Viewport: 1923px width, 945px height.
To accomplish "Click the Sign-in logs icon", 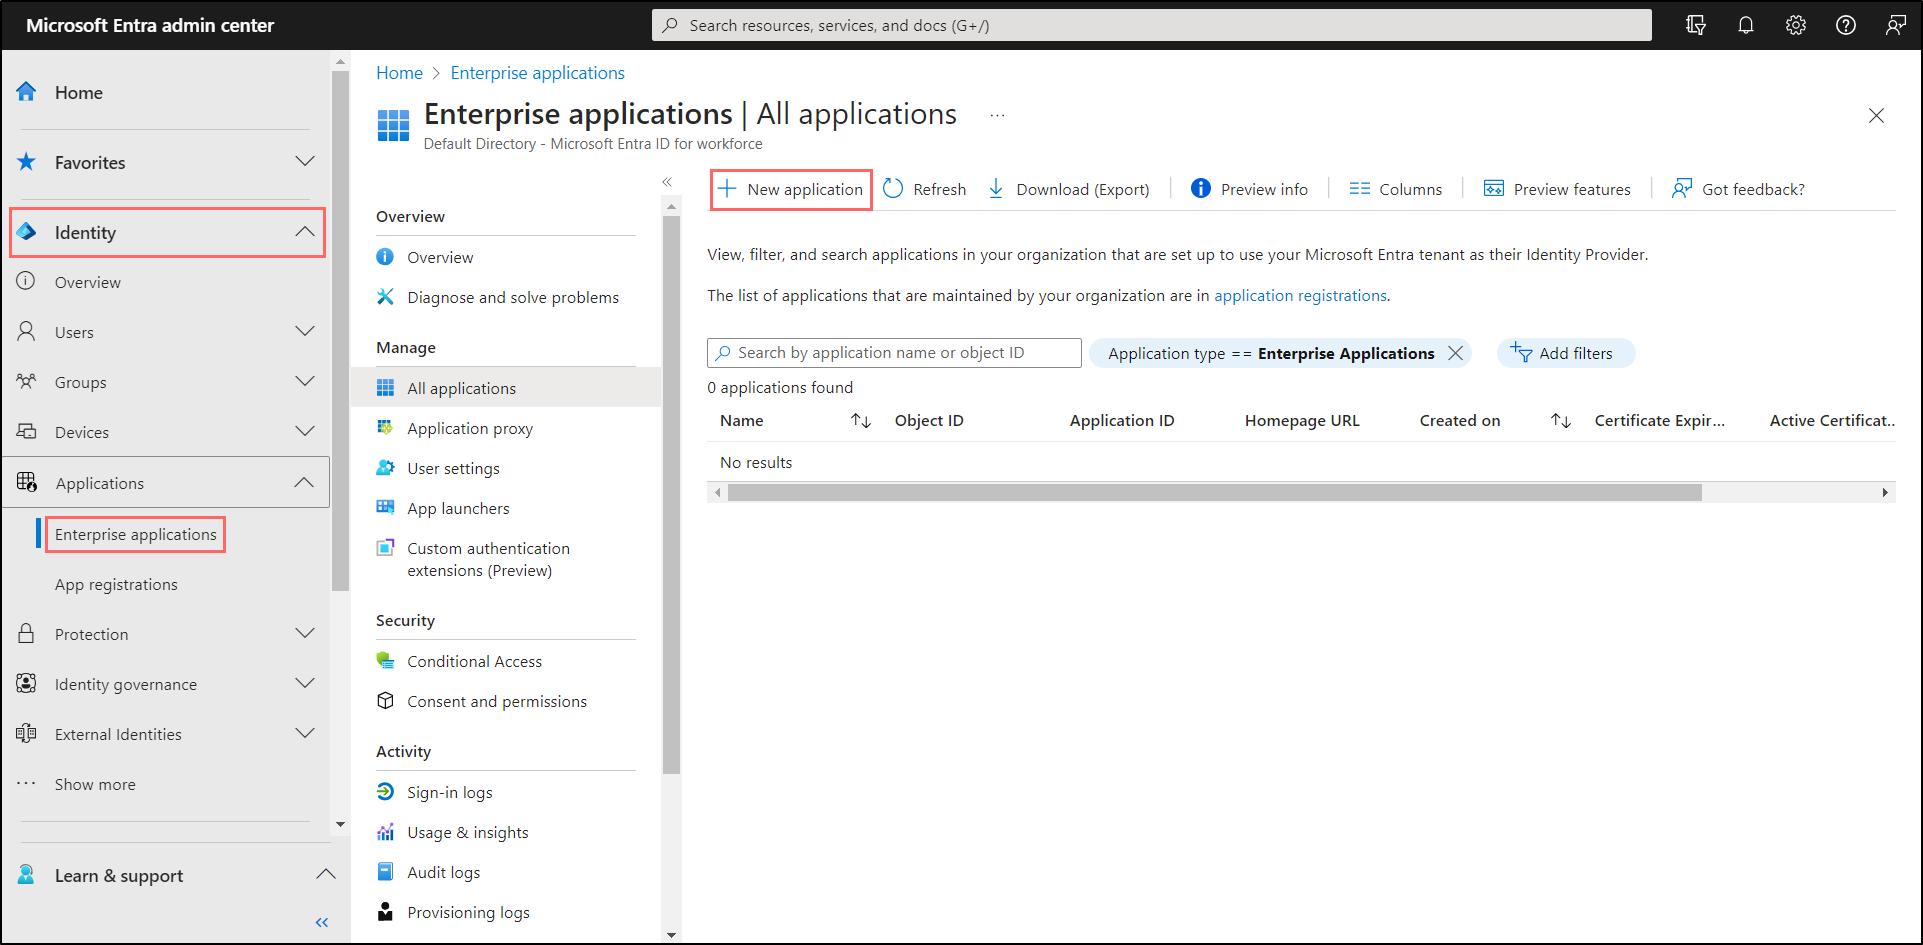I will 385,792.
